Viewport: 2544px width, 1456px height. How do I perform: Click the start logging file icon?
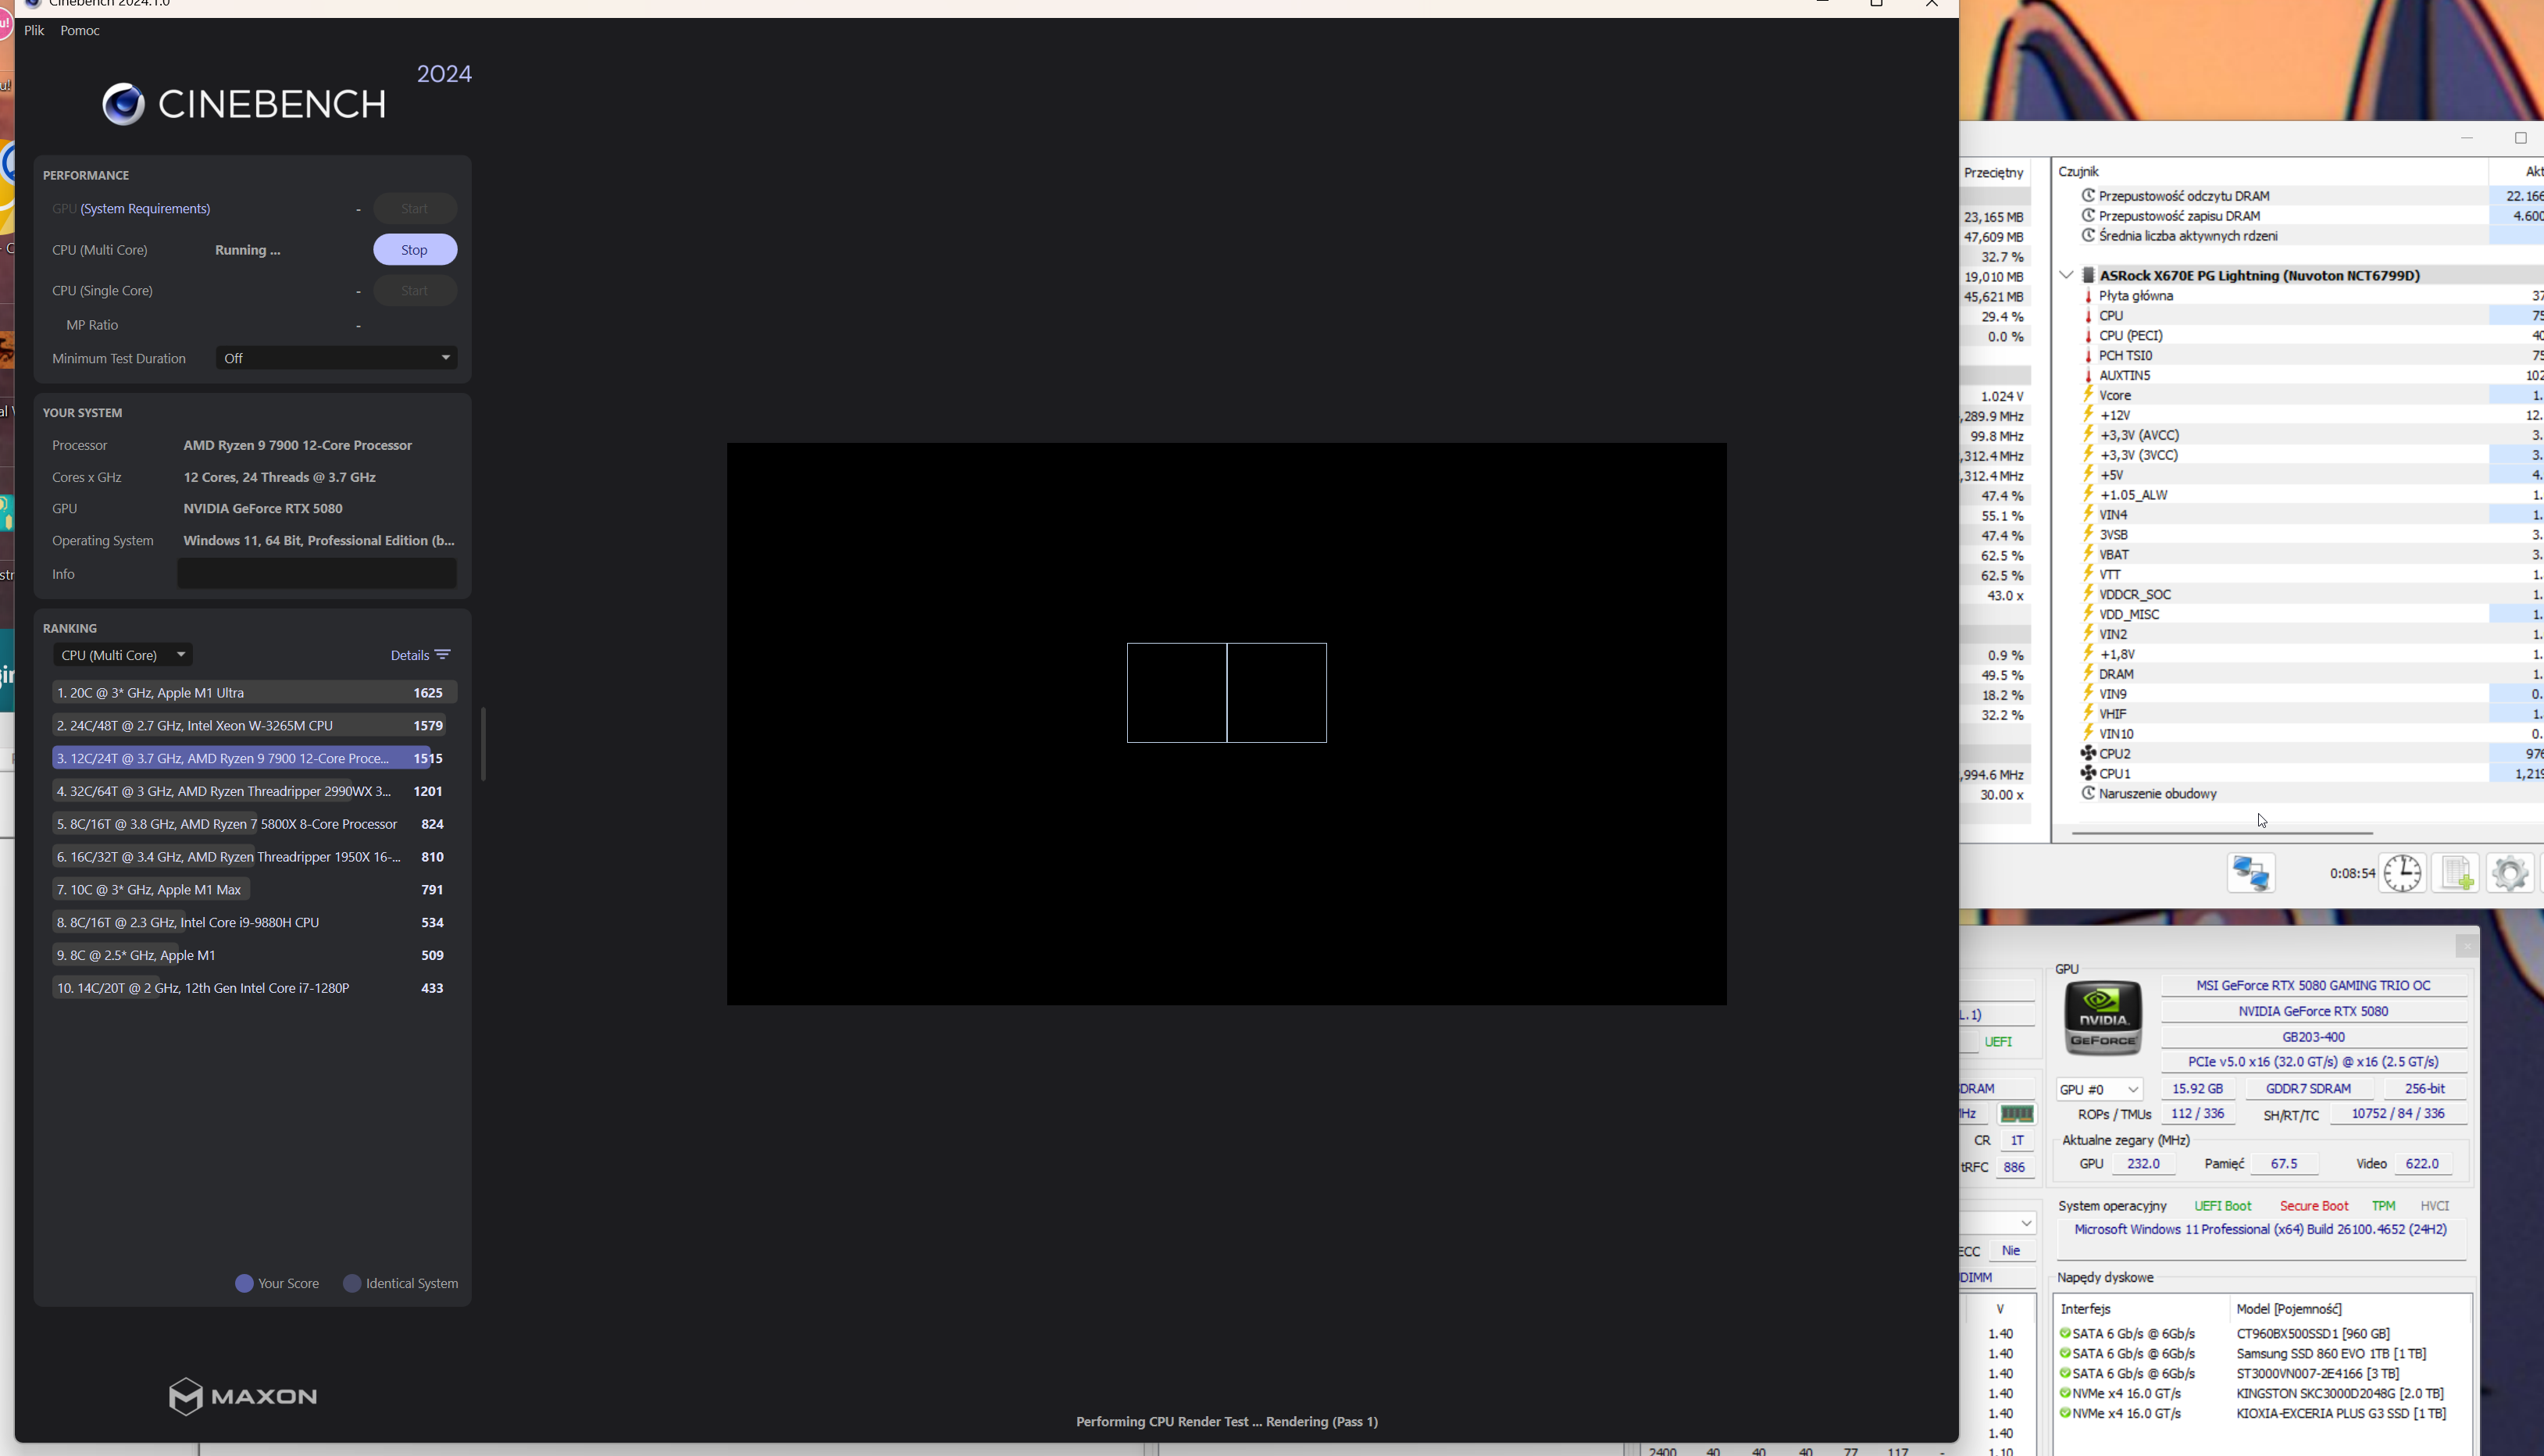tap(2456, 873)
